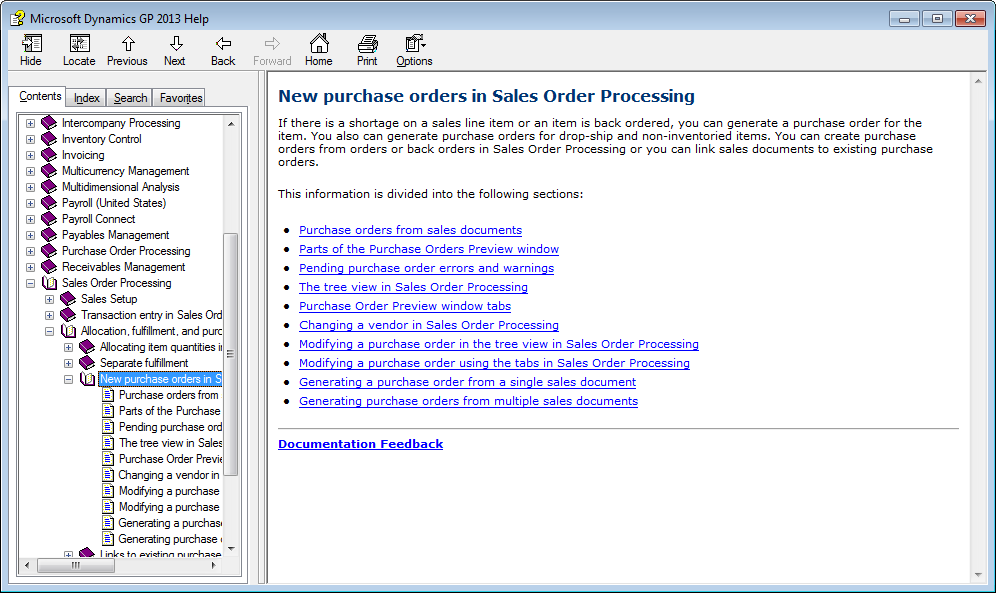Open 'Modifying a purchase order using the tabs' link
This screenshot has width=996, height=593.
494,363
